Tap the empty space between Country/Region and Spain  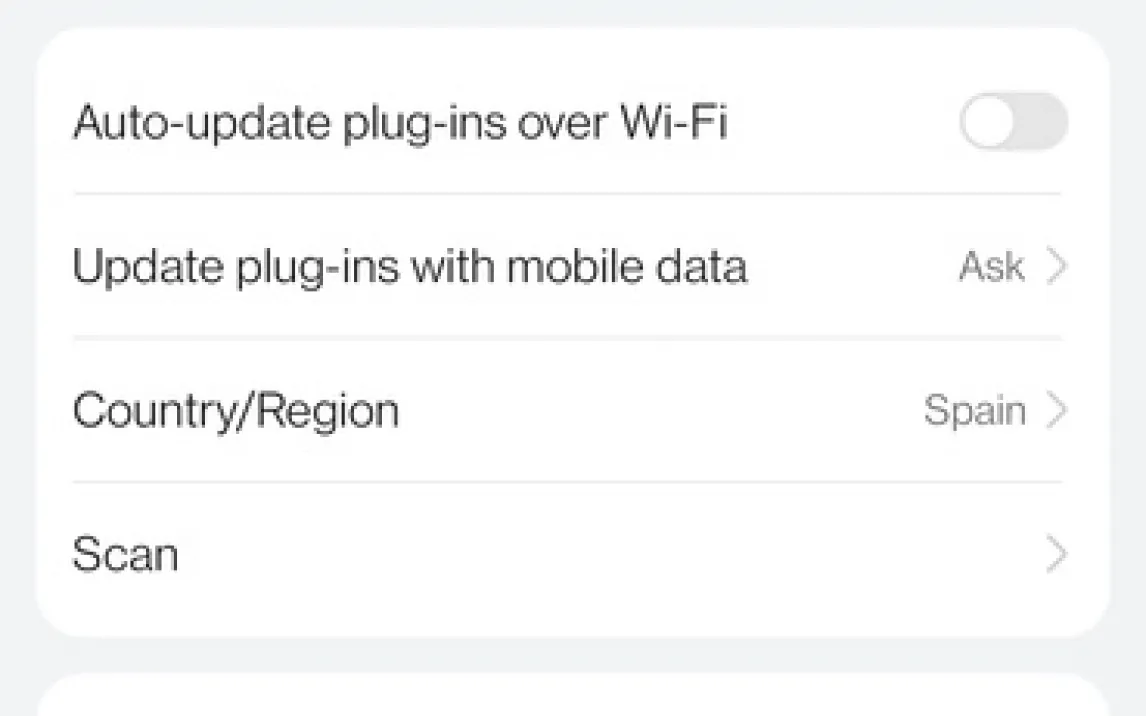click(x=660, y=411)
